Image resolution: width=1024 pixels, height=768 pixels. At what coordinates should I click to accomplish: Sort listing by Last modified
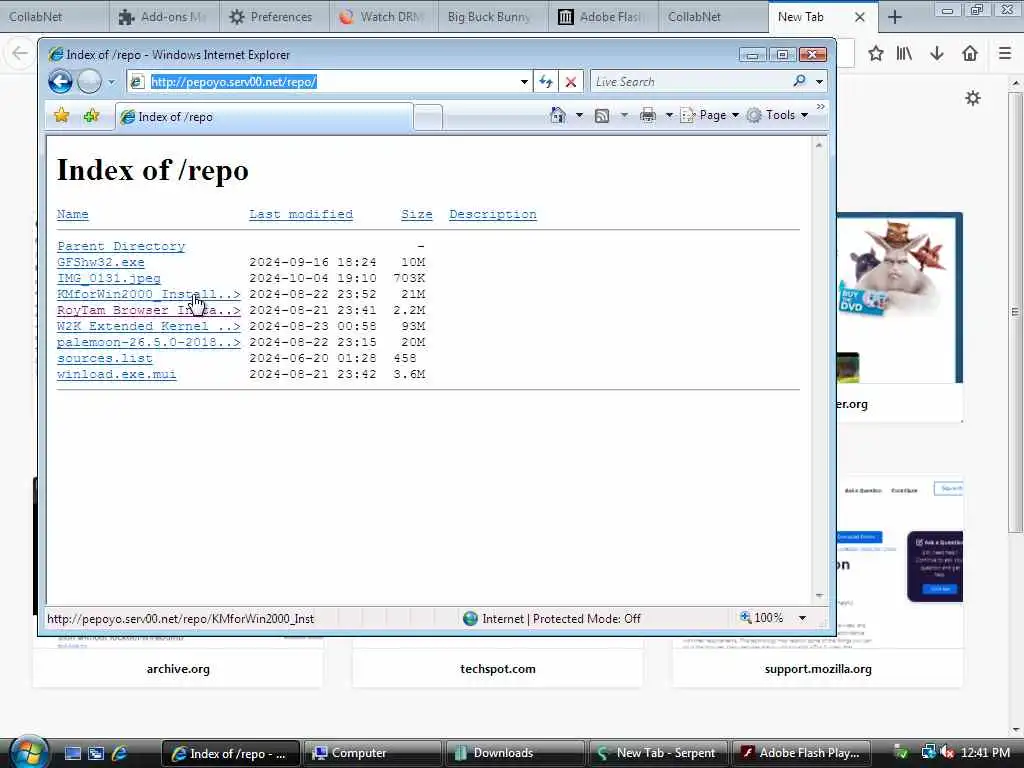pyautogui.click(x=301, y=214)
